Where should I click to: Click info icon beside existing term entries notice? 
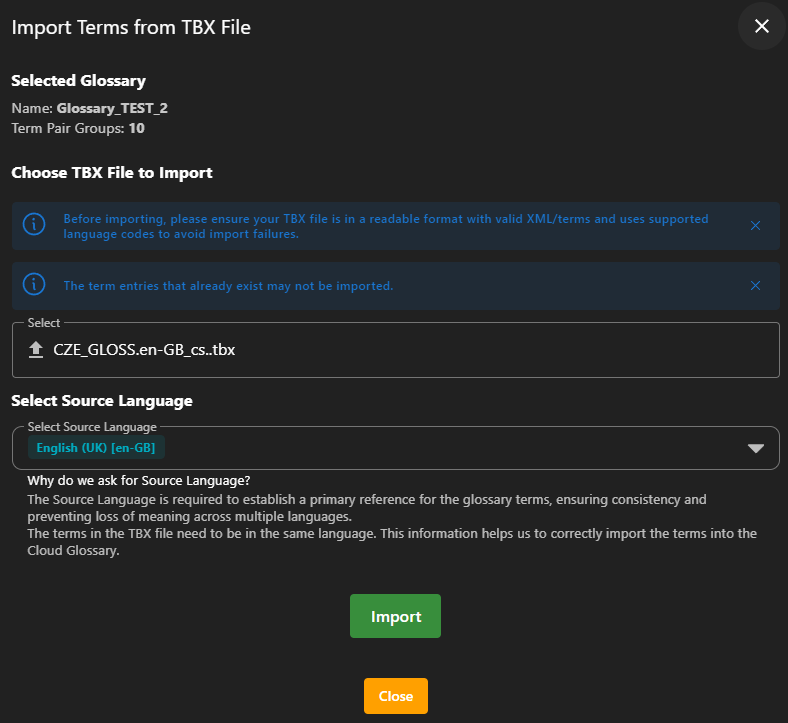(34, 285)
